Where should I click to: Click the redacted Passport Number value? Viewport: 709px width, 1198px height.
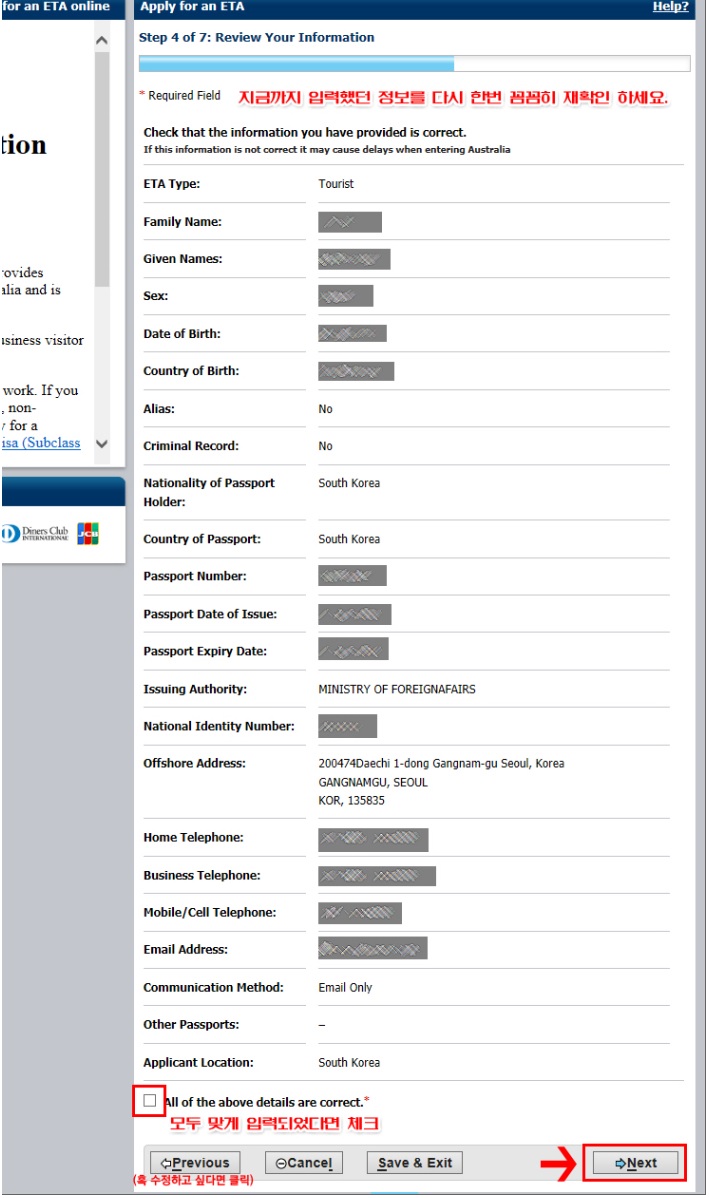(352, 576)
